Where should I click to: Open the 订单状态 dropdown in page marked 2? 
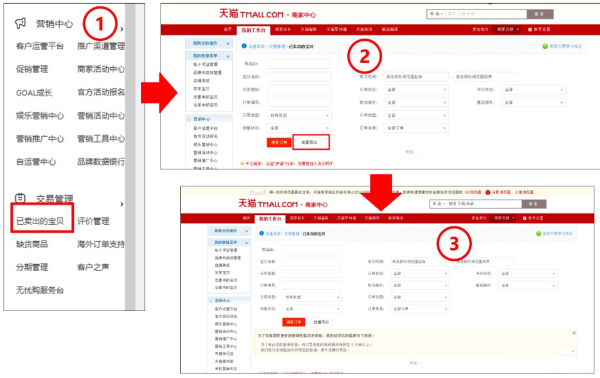tap(417, 90)
